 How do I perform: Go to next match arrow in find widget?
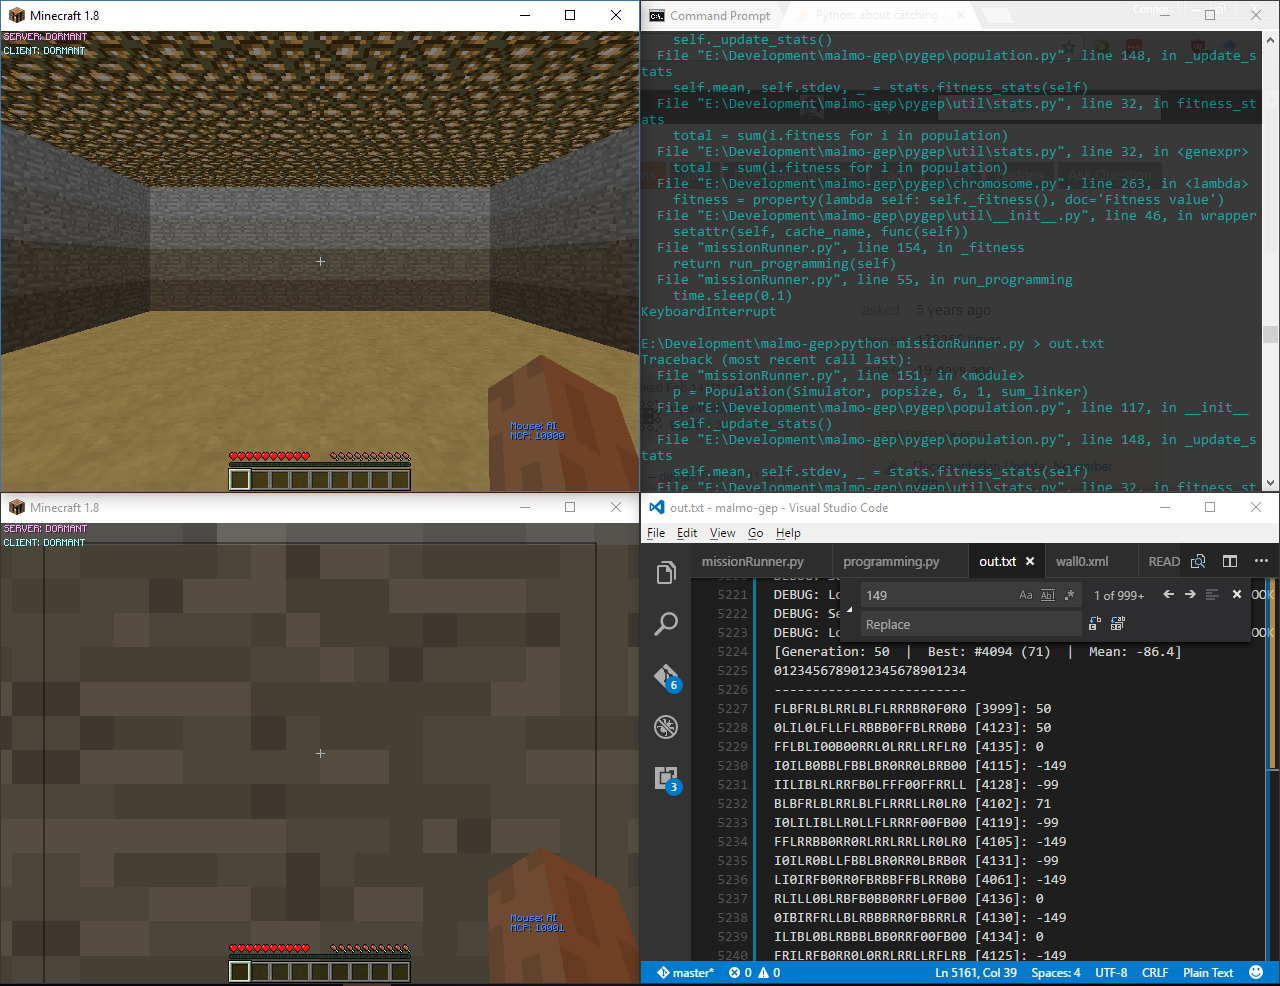[x=1190, y=594]
